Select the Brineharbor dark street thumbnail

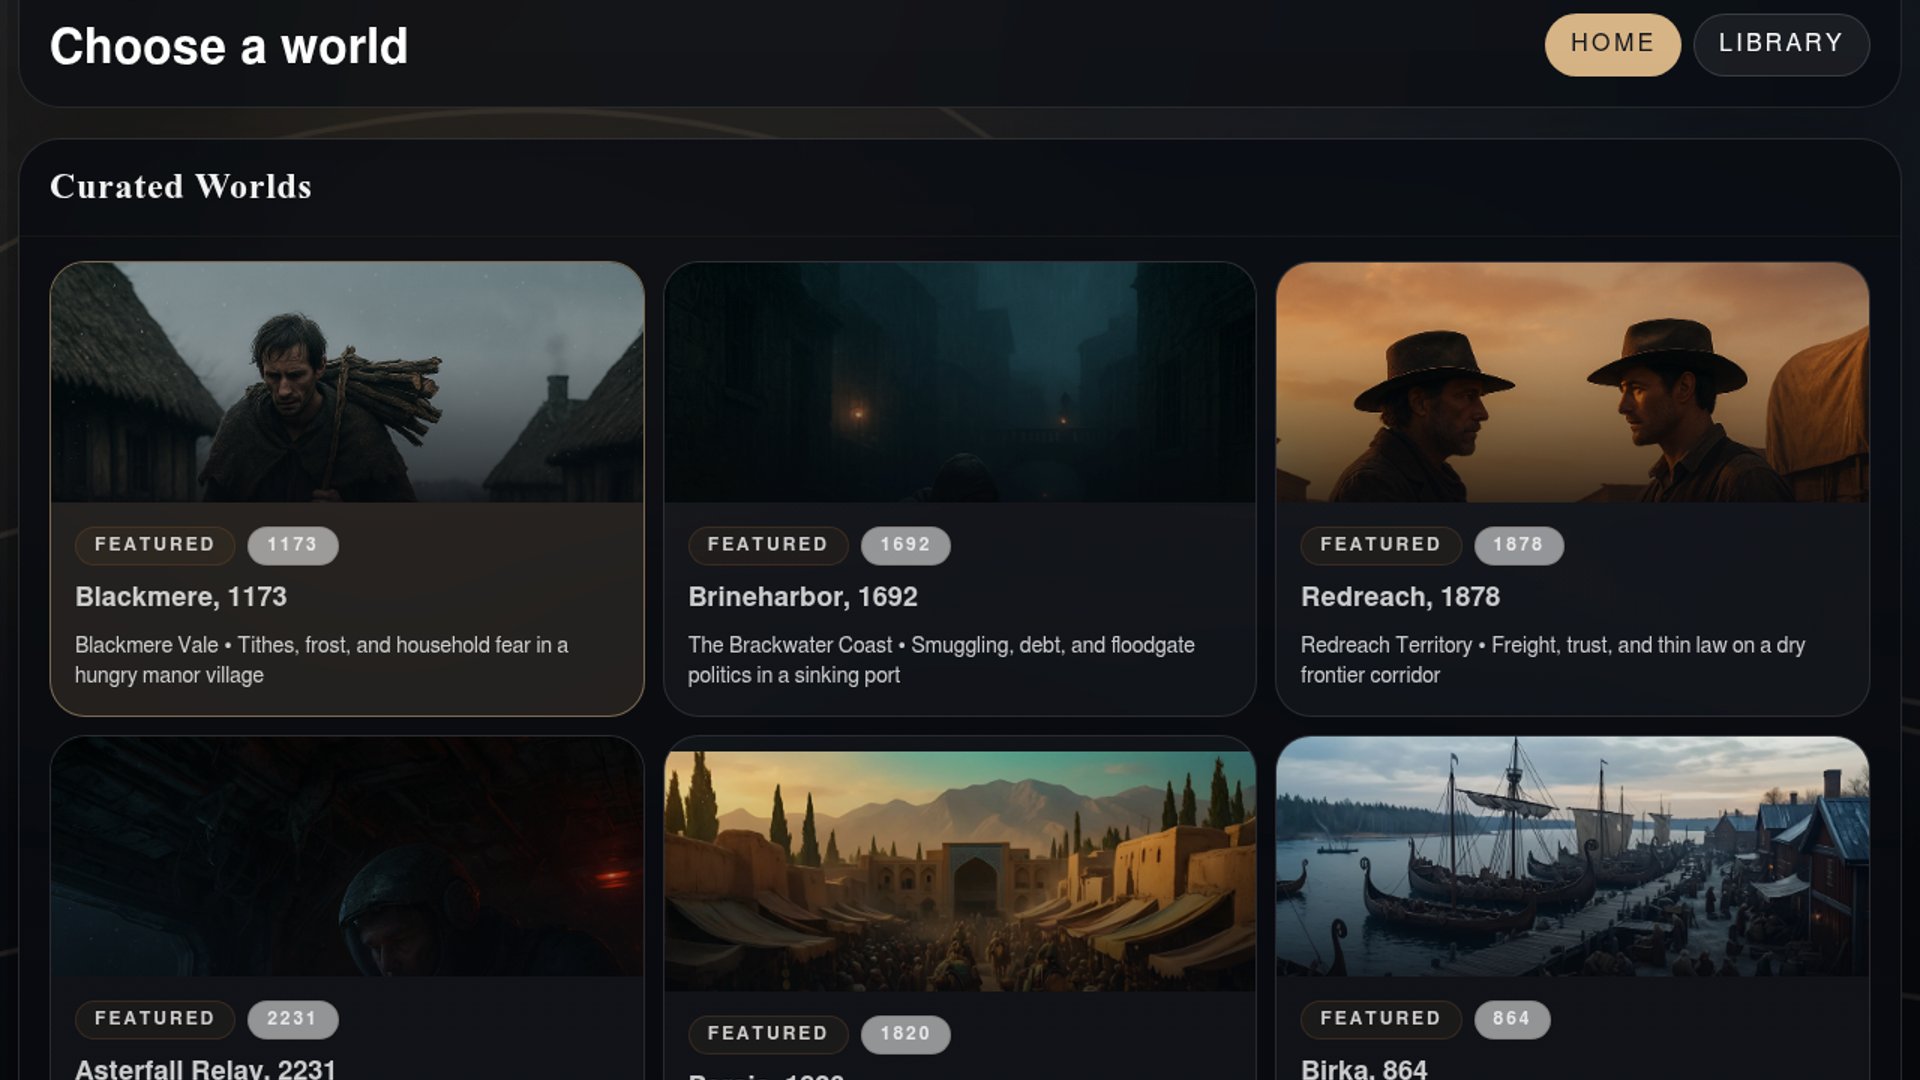(959, 382)
